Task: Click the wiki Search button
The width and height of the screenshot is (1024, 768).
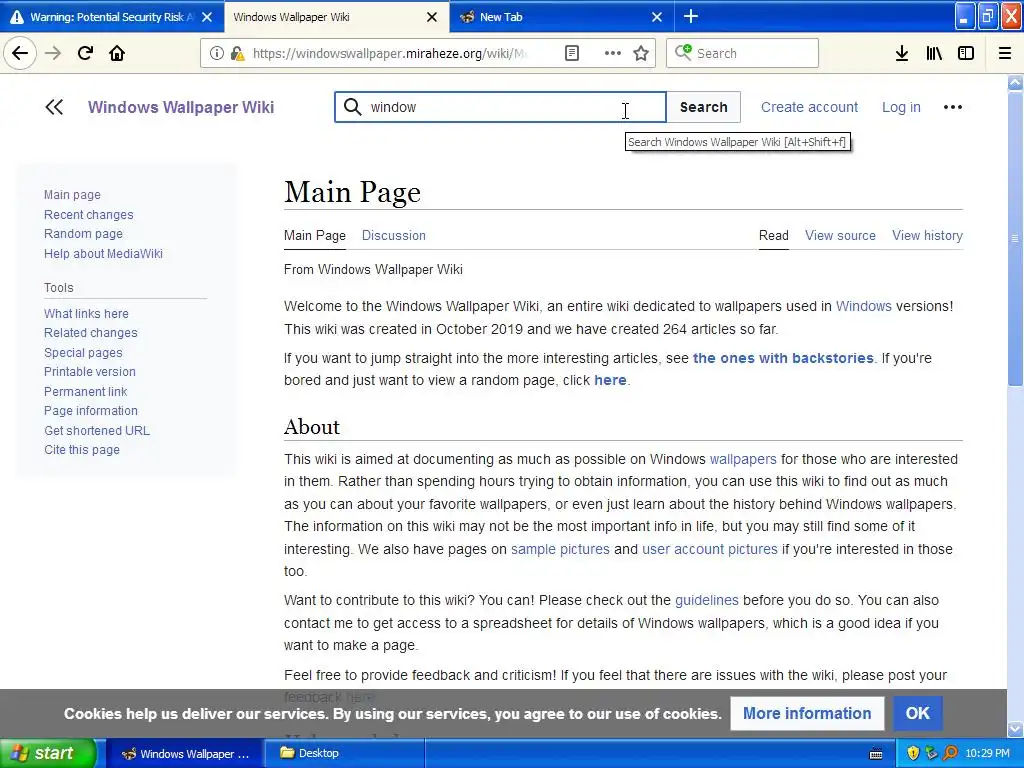Action: point(703,107)
